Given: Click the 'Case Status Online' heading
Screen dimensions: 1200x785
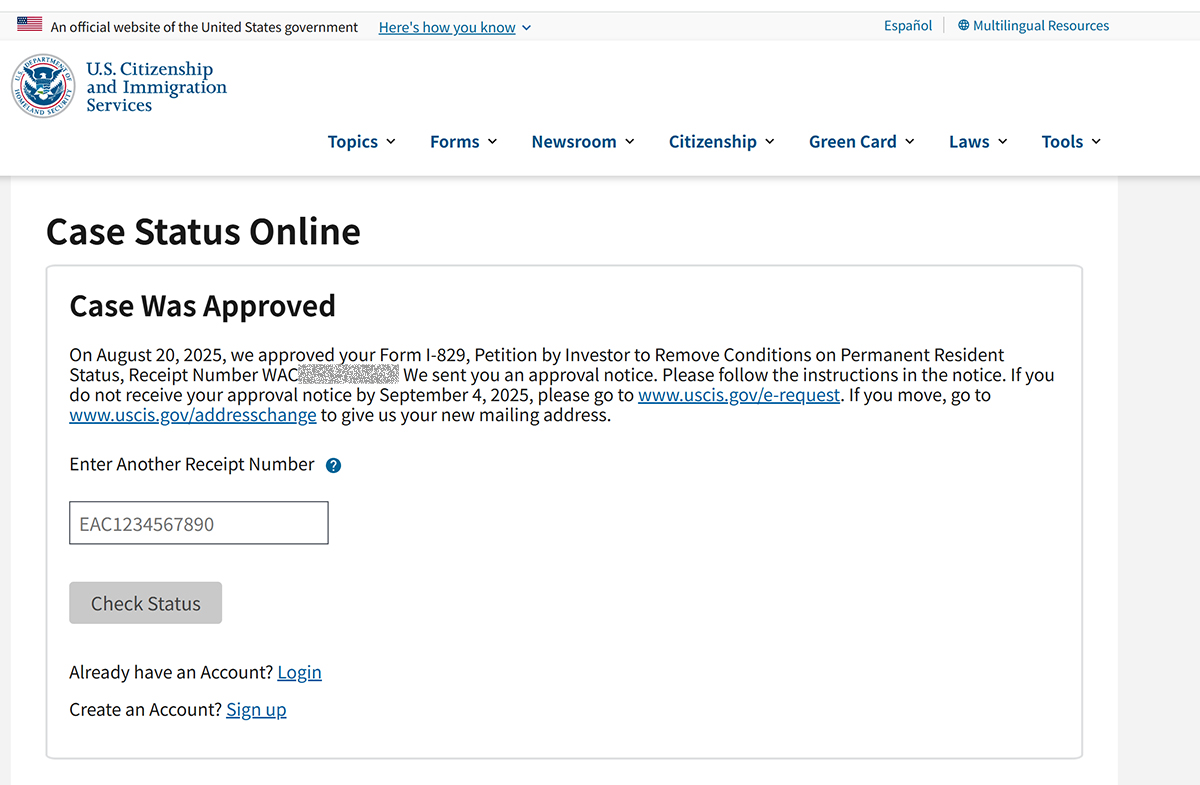Looking at the screenshot, I should tap(203, 232).
